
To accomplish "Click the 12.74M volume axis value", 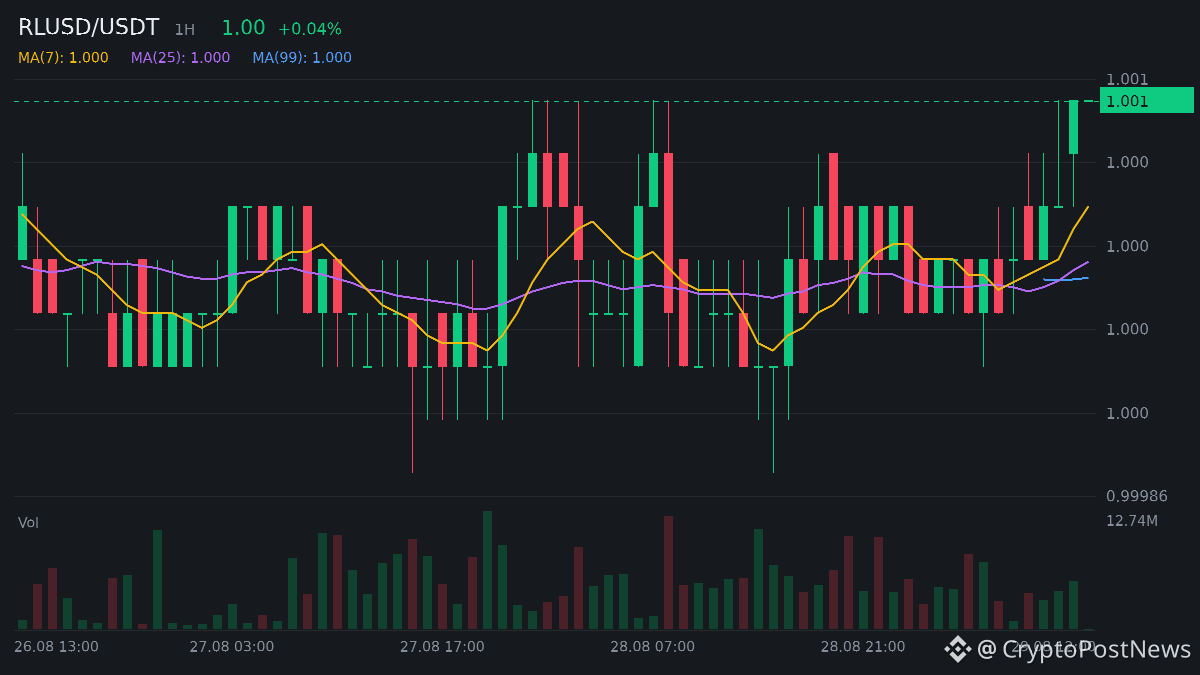I will coord(1132,521).
